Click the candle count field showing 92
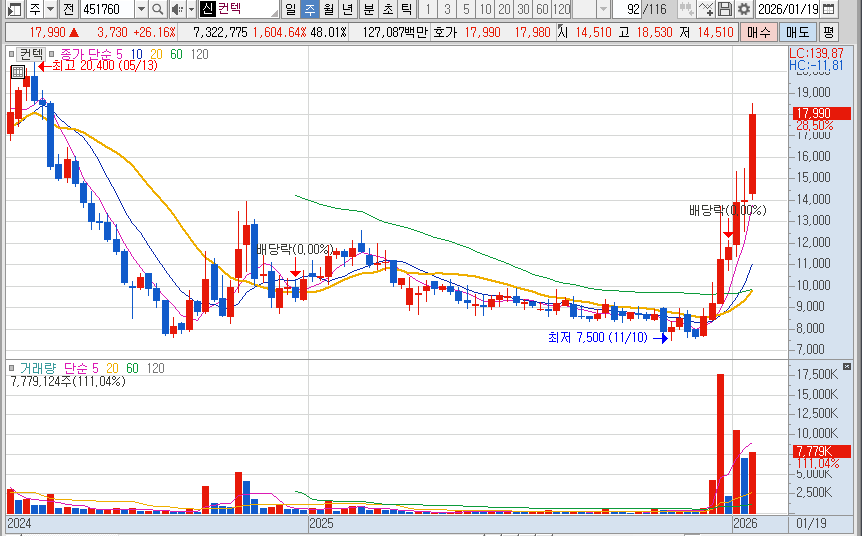The image size is (862, 536). (x=627, y=9)
